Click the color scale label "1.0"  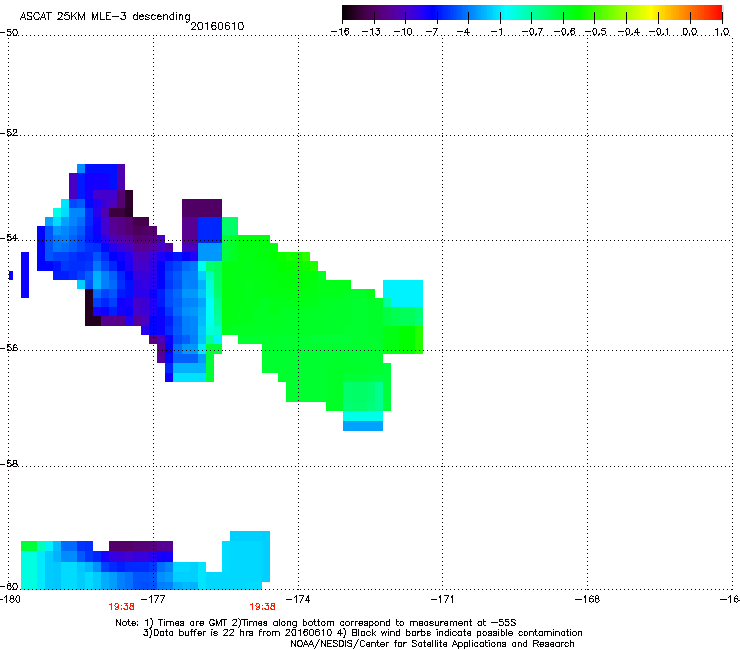pos(722,32)
